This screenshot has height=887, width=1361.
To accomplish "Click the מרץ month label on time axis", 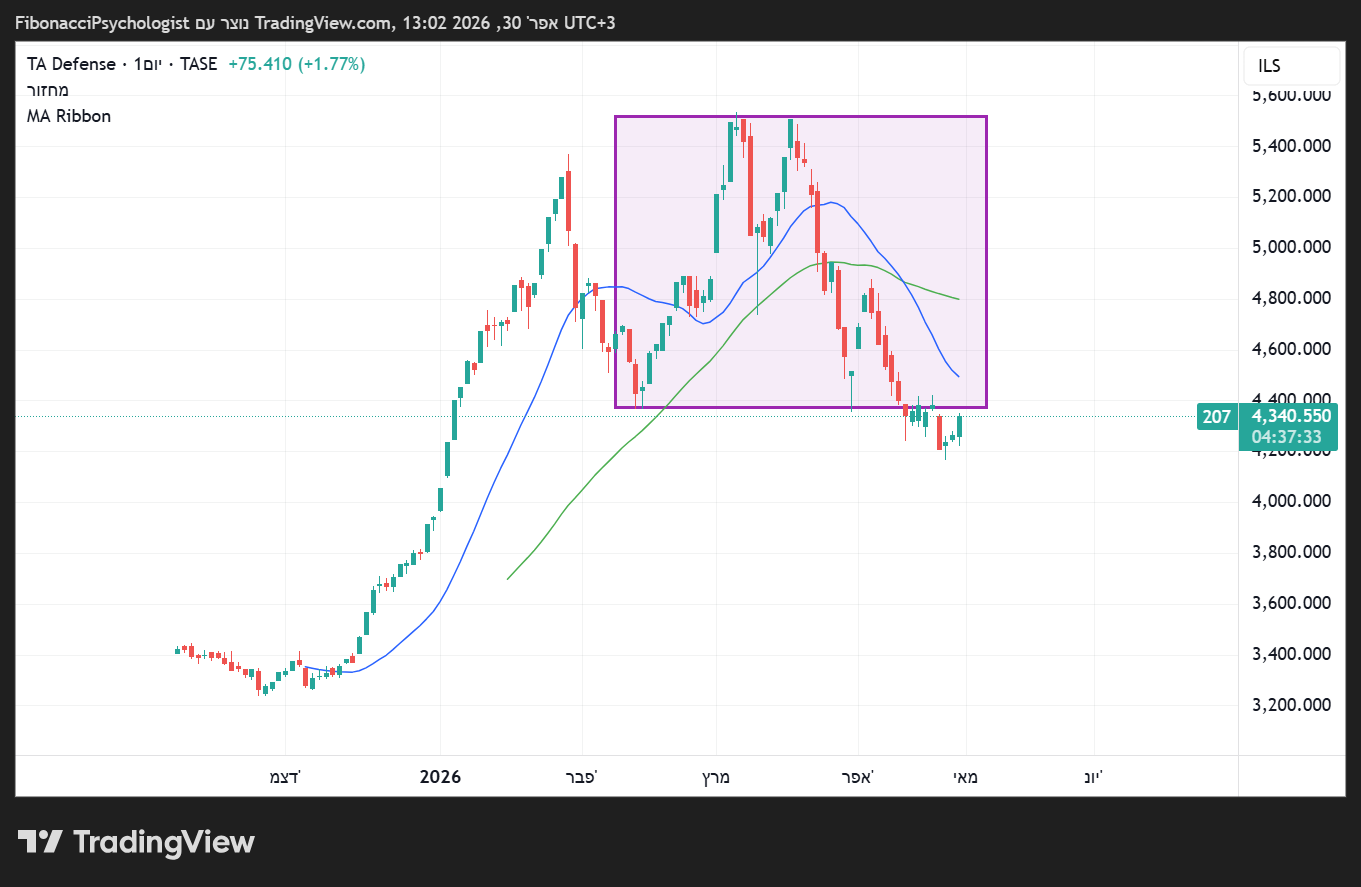I will [715, 777].
